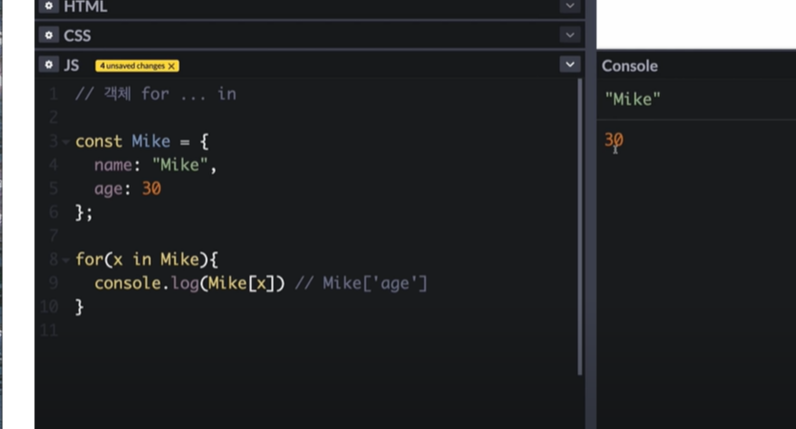Click the // Mike['age'] comment
This screenshot has height=429, width=796.
(x=361, y=283)
